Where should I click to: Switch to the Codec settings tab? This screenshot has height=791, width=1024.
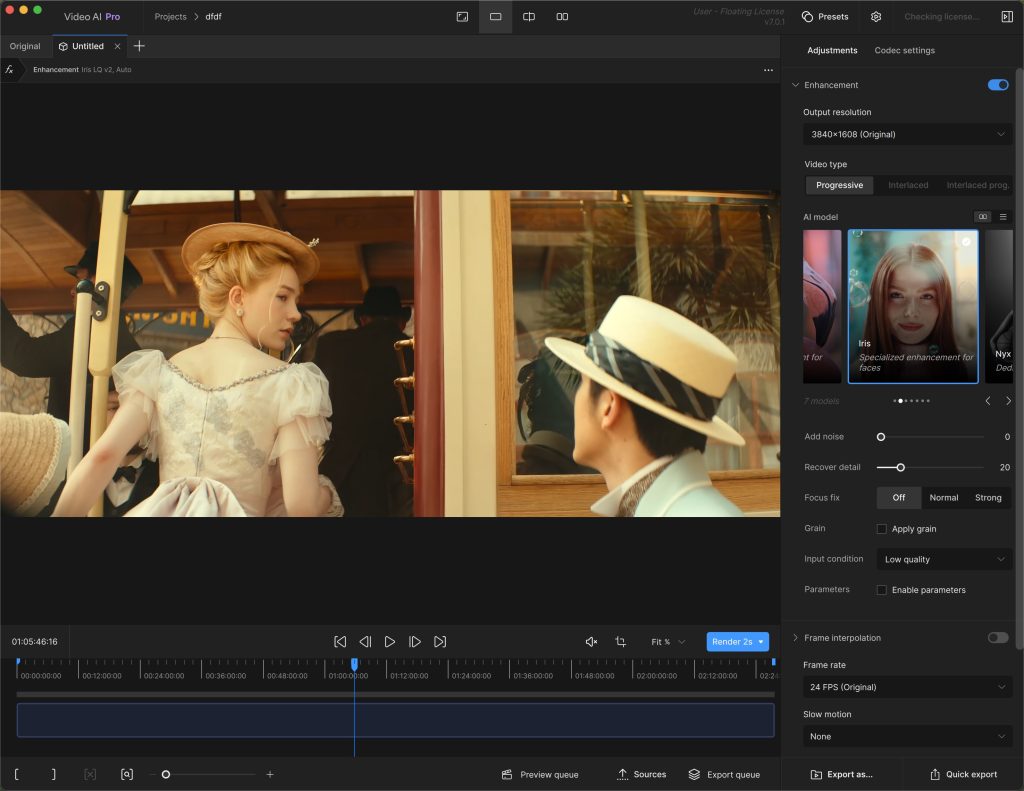point(904,50)
